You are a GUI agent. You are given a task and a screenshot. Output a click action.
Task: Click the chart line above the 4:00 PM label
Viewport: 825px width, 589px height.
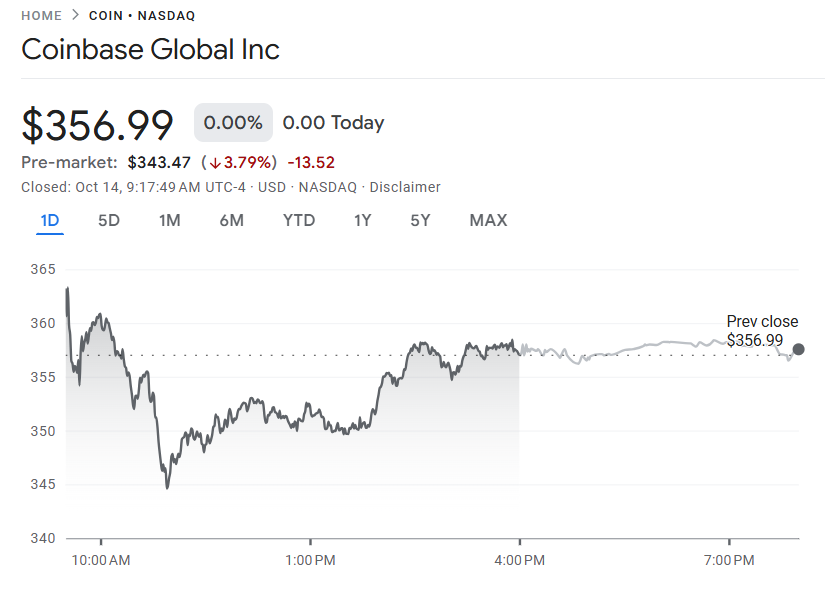click(x=519, y=352)
